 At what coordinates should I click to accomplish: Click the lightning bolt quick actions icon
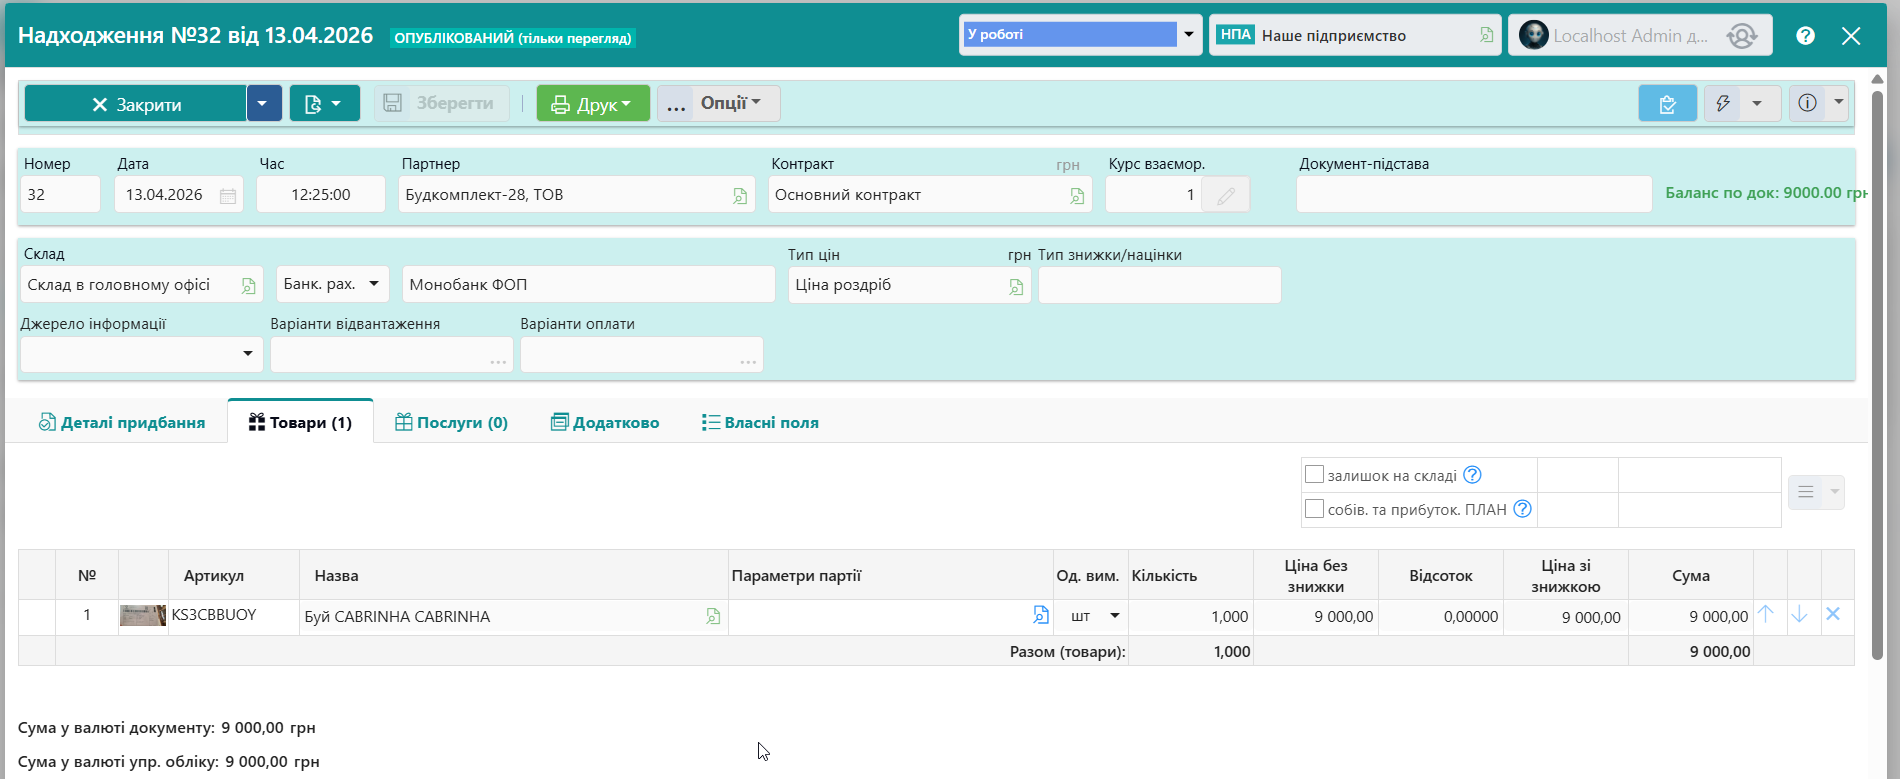point(1723,103)
